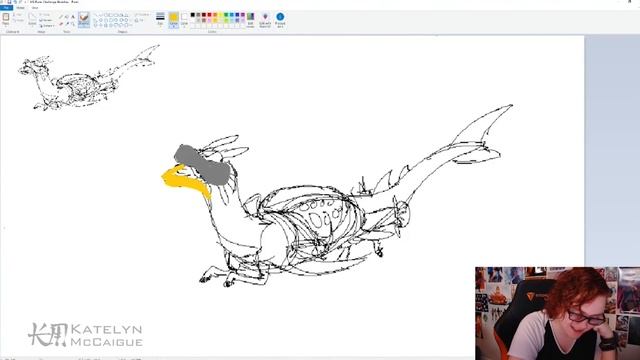Switch to the View ribbon tab

point(35,8)
